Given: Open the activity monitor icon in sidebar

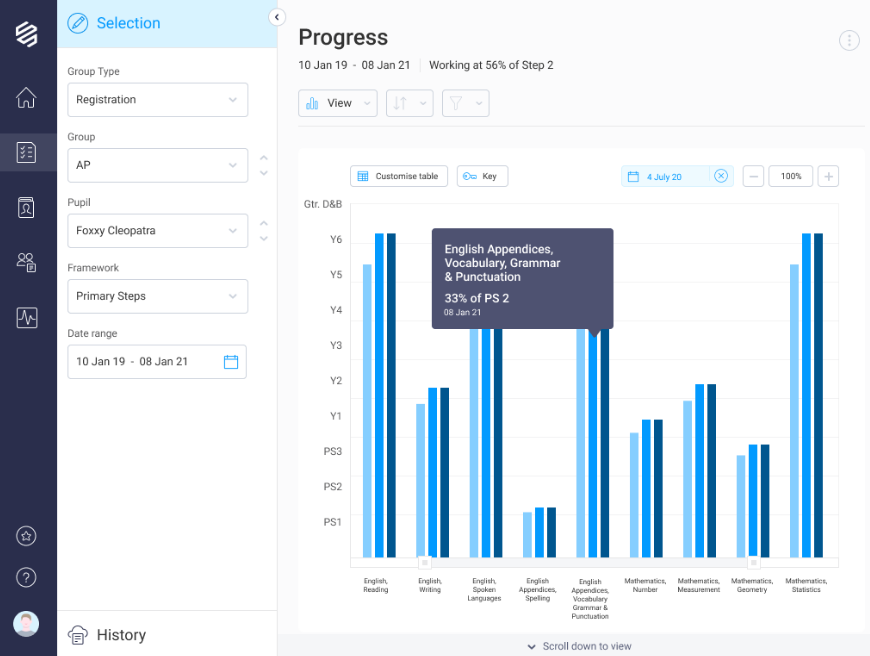Looking at the screenshot, I should pos(27,318).
